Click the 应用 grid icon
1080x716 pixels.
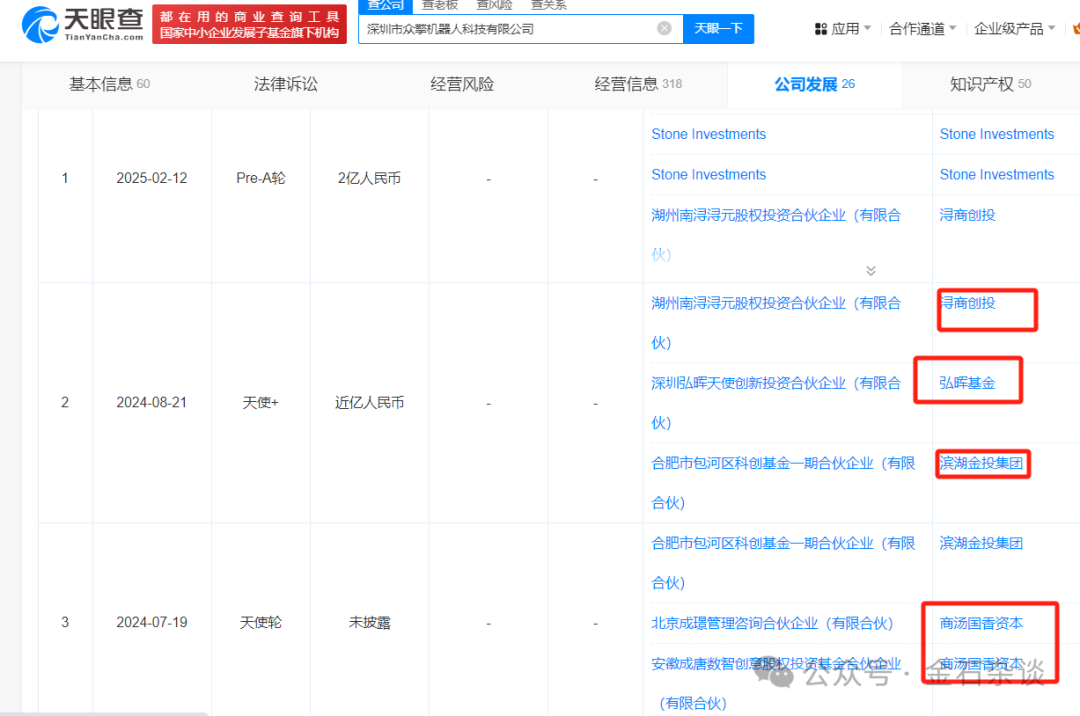[820, 29]
